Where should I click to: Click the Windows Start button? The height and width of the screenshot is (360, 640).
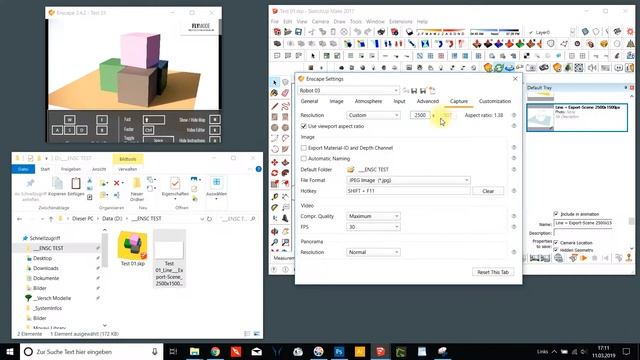click(x=10, y=351)
